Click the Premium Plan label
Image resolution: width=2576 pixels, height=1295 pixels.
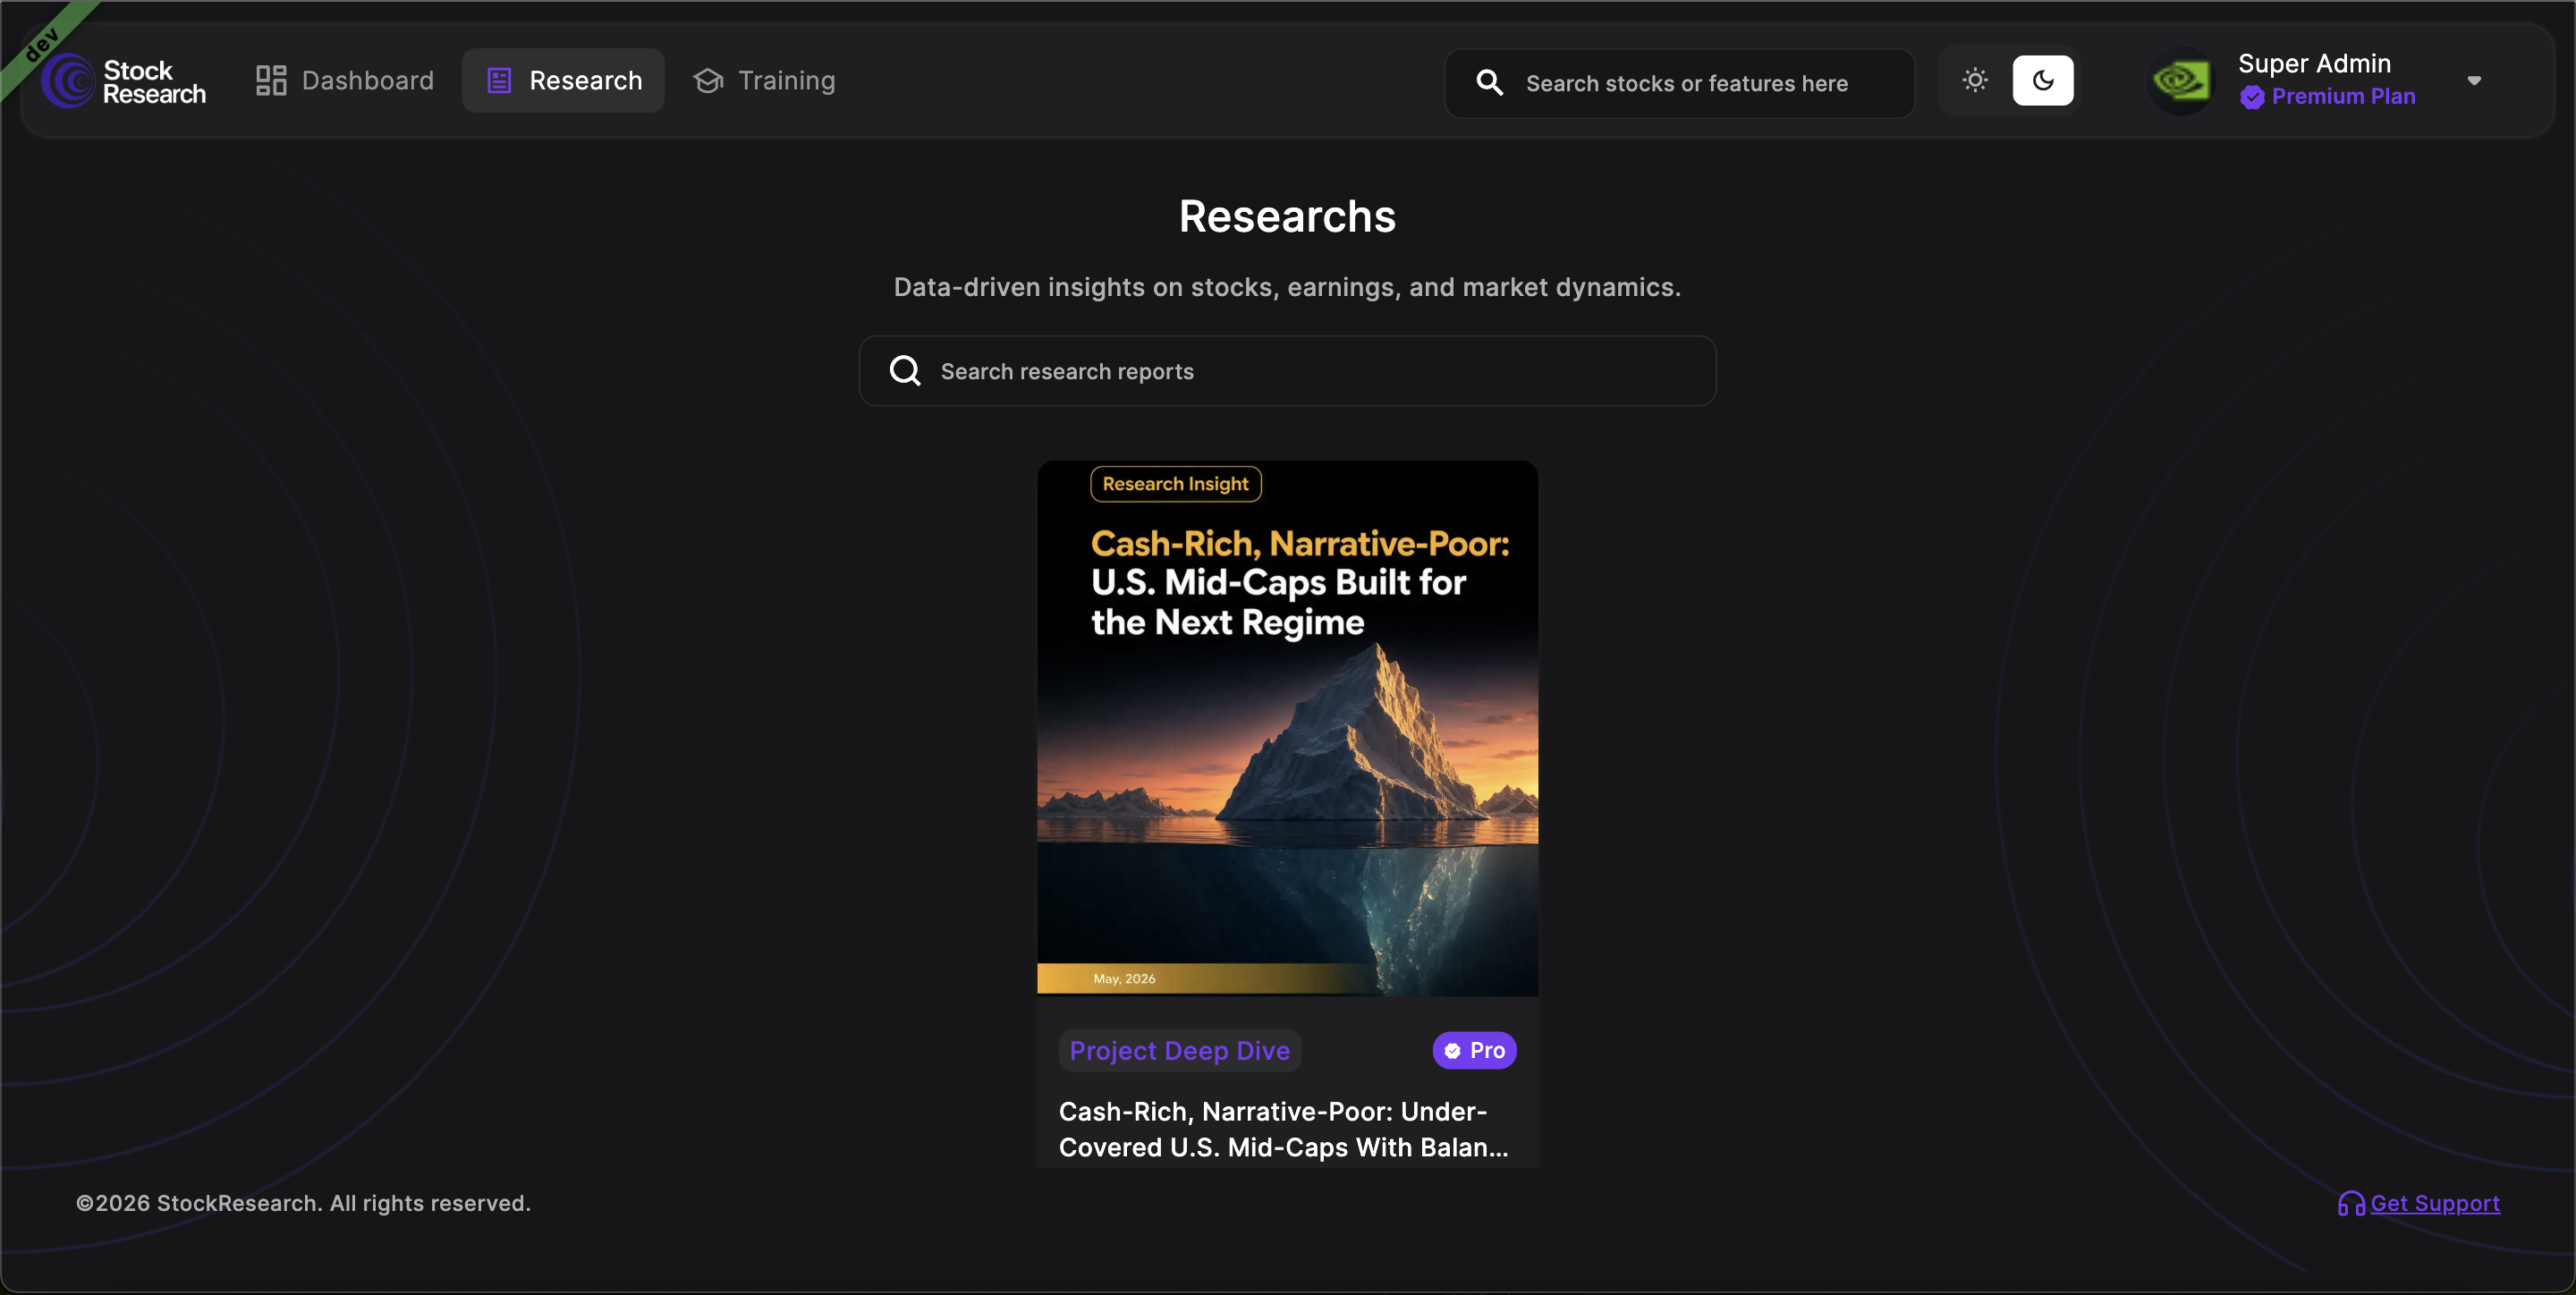point(2343,97)
